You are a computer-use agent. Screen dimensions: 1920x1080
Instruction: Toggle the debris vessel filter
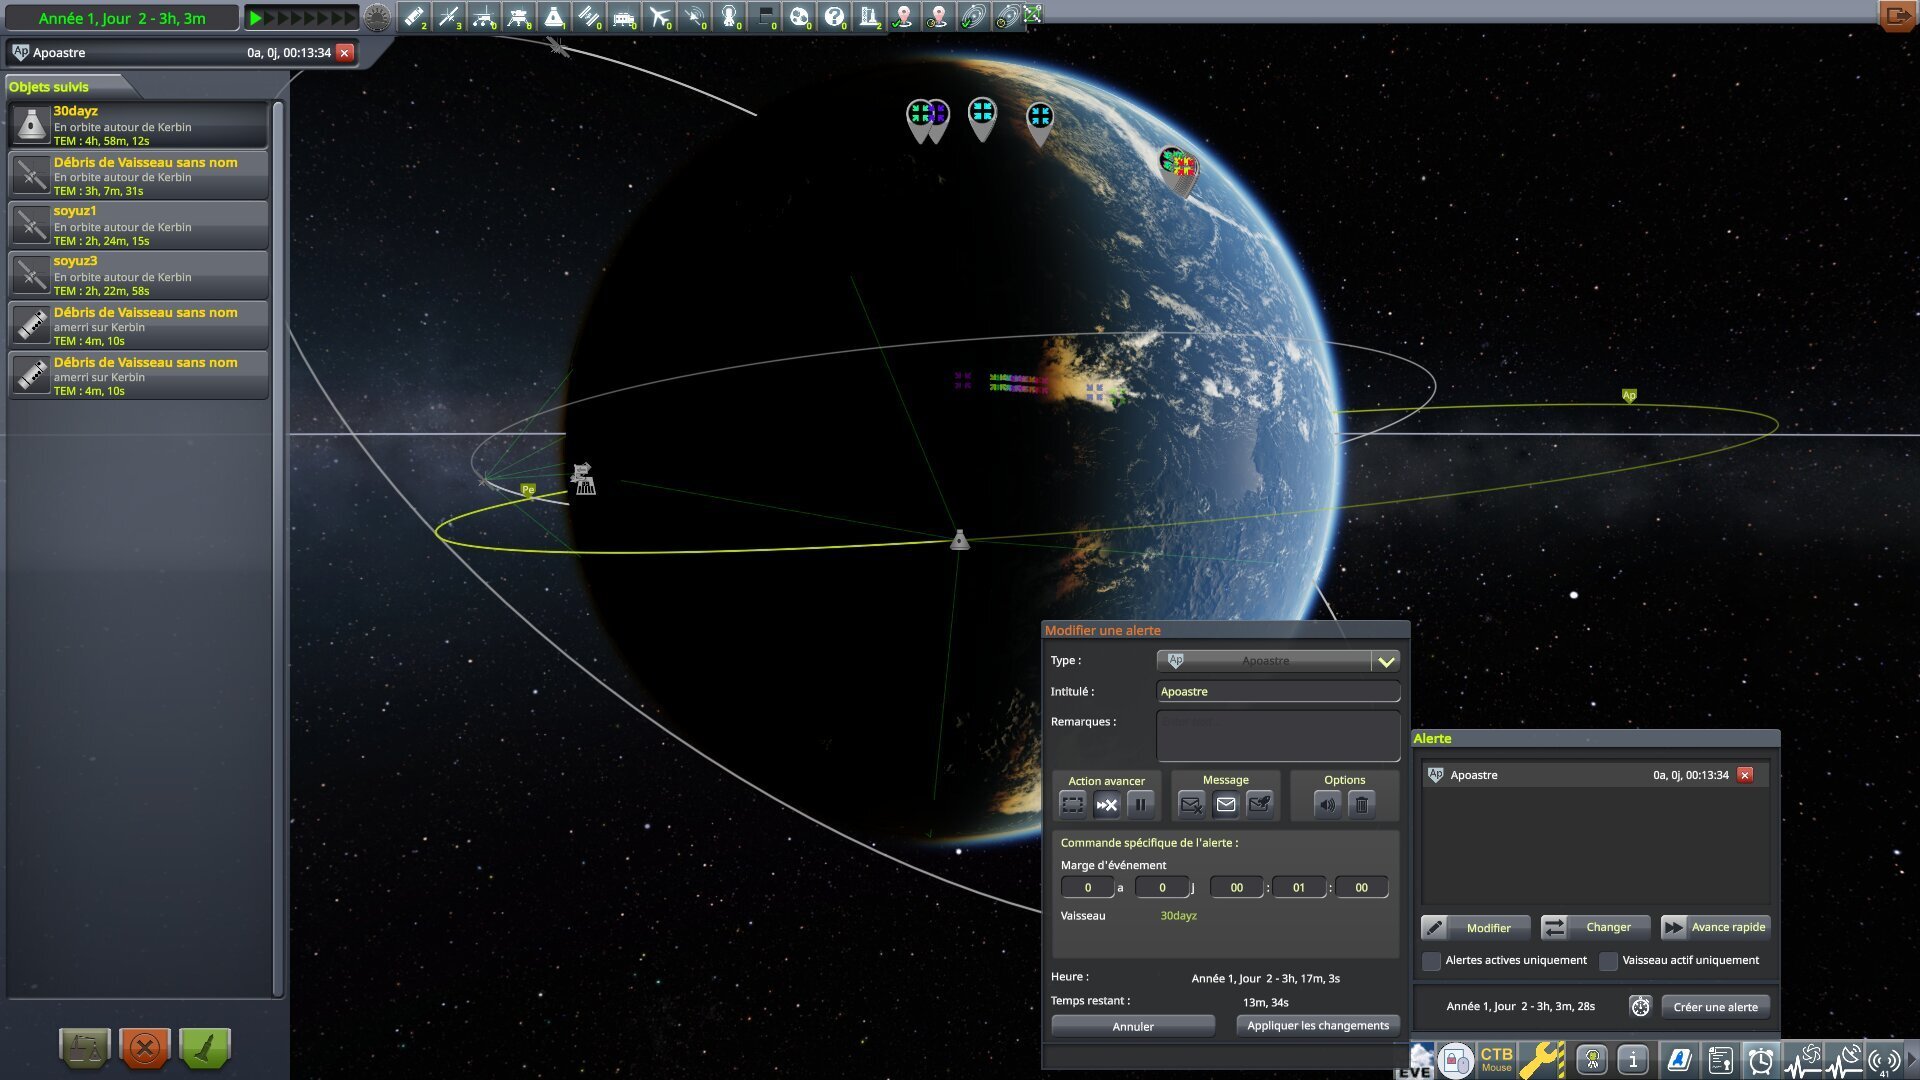(x=414, y=17)
